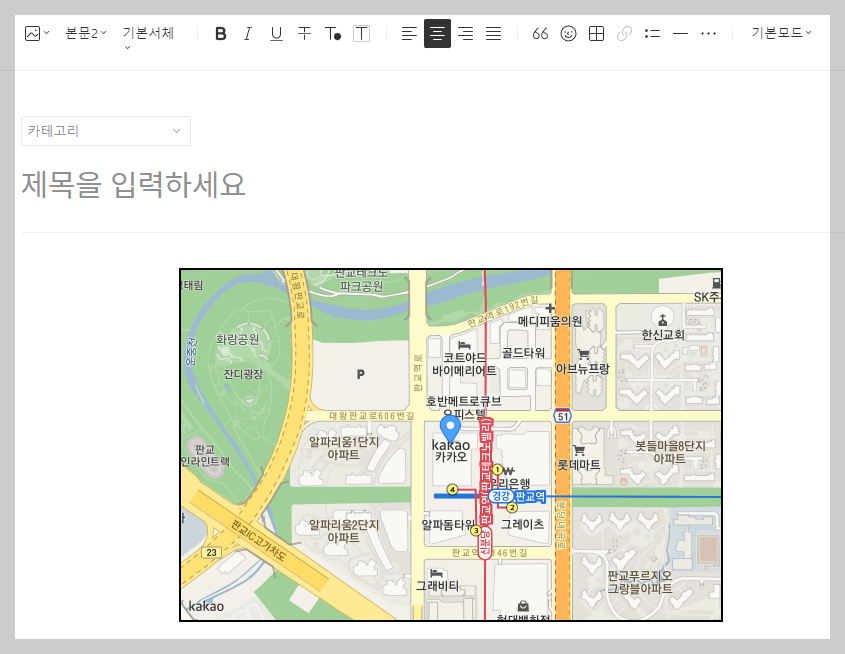845x654 pixels.
Task: Justify text alignment
Action: click(494, 33)
